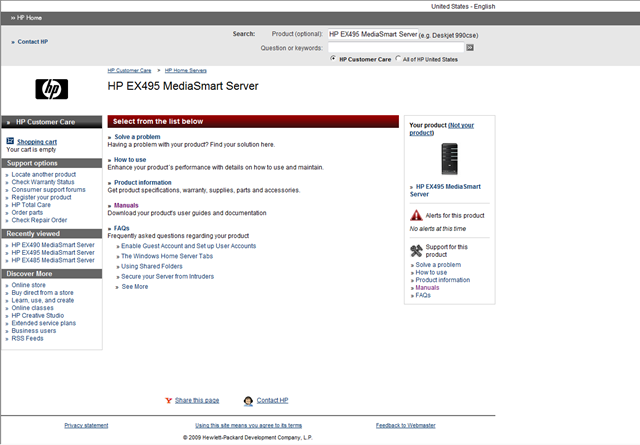Image resolution: width=640 pixels, height=445 pixels.
Task: Open Secure your Server from Intruders FAQ
Action: pyautogui.click(x=167, y=277)
